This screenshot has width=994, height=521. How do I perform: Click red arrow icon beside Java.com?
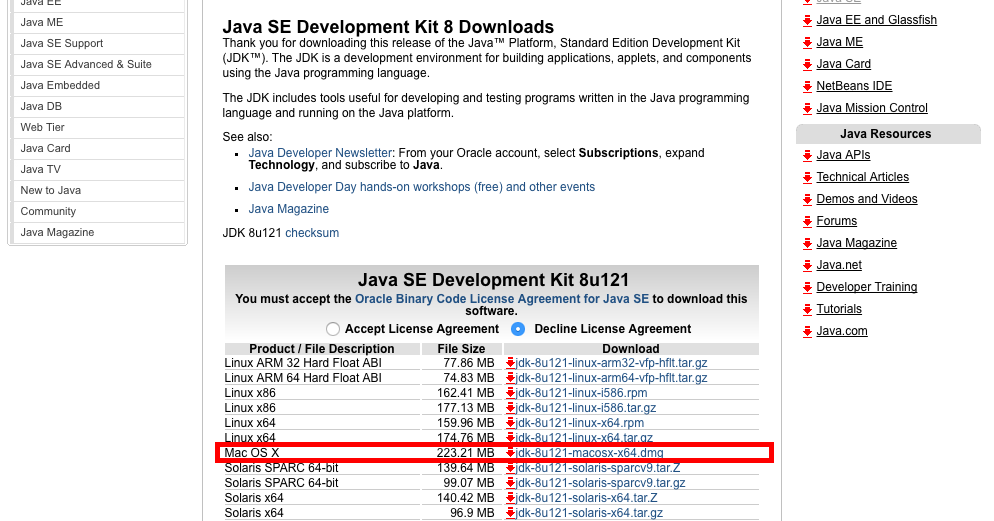(807, 332)
